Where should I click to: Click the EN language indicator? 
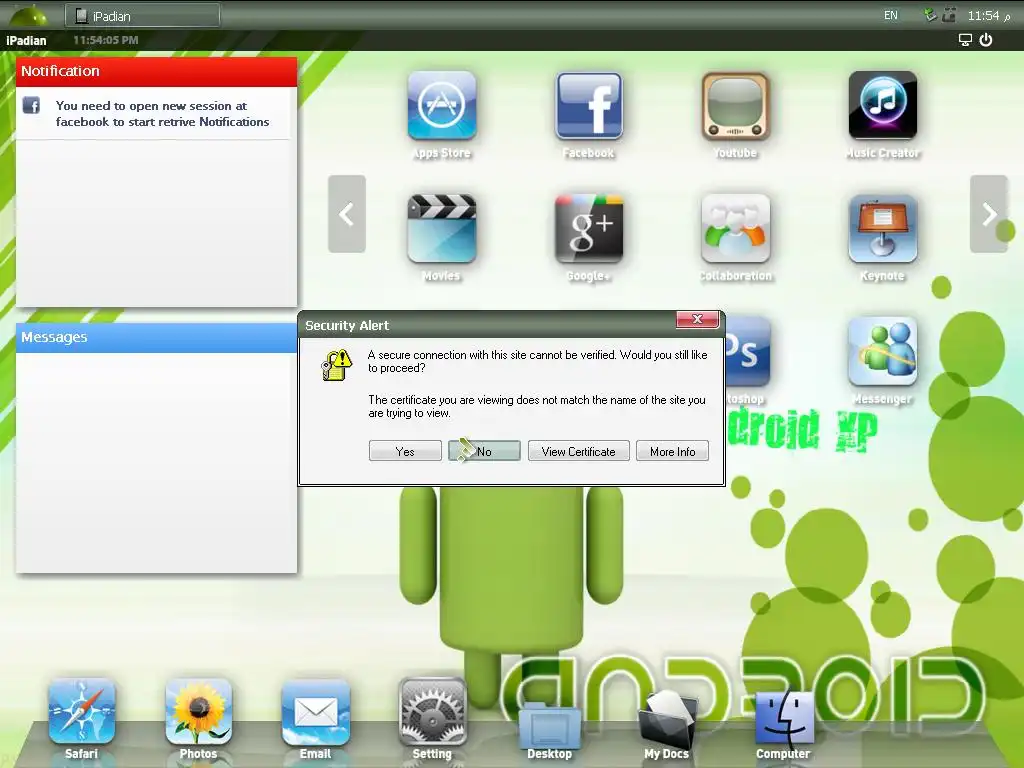coord(891,15)
